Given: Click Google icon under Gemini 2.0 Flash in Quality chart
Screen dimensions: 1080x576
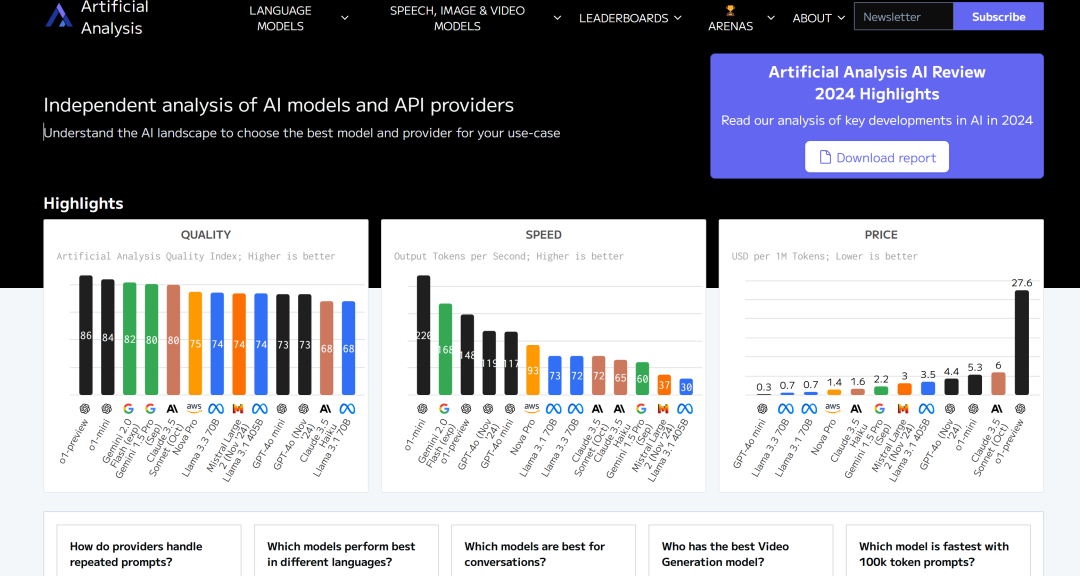Looking at the screenshot, I should [x=129, y=409].
